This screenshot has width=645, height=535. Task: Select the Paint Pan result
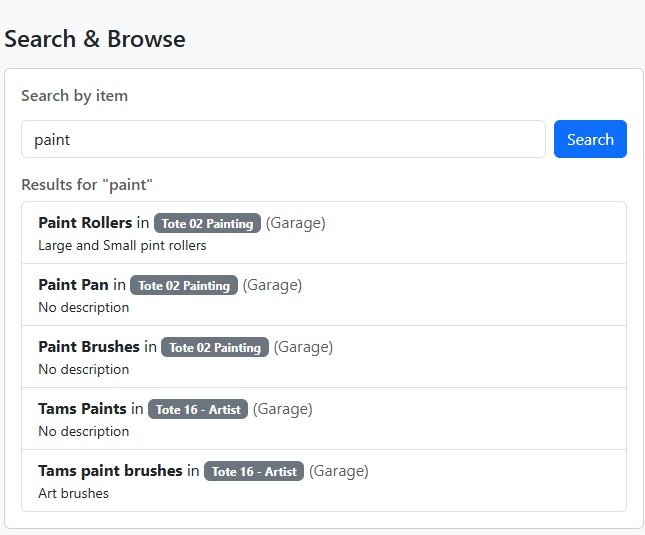tap(73, 285)
